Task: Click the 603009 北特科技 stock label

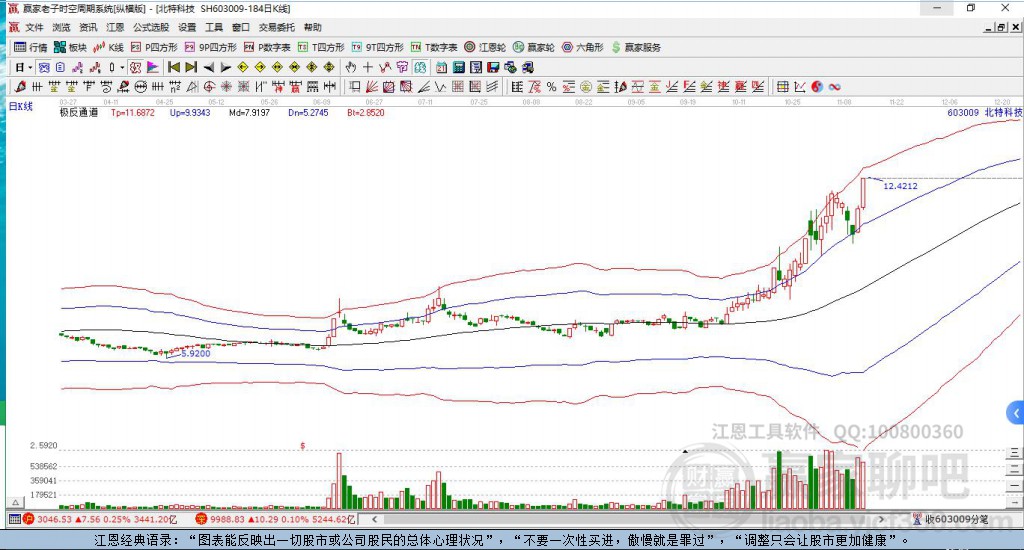Action: point(985,112)
